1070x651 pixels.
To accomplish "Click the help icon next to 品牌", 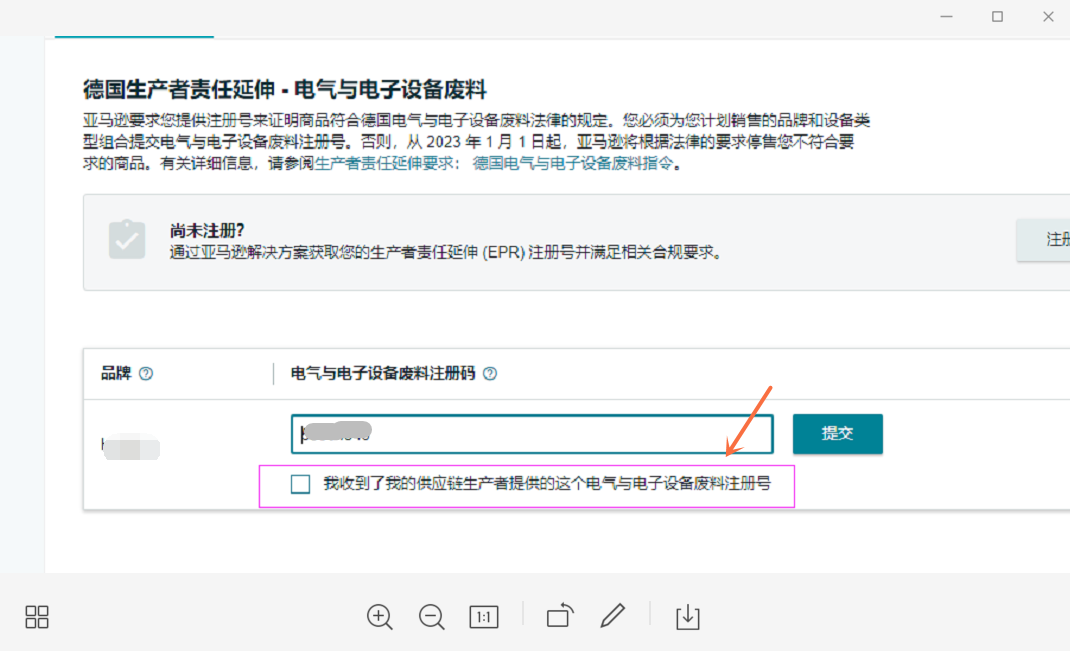I will click(145, 372).
